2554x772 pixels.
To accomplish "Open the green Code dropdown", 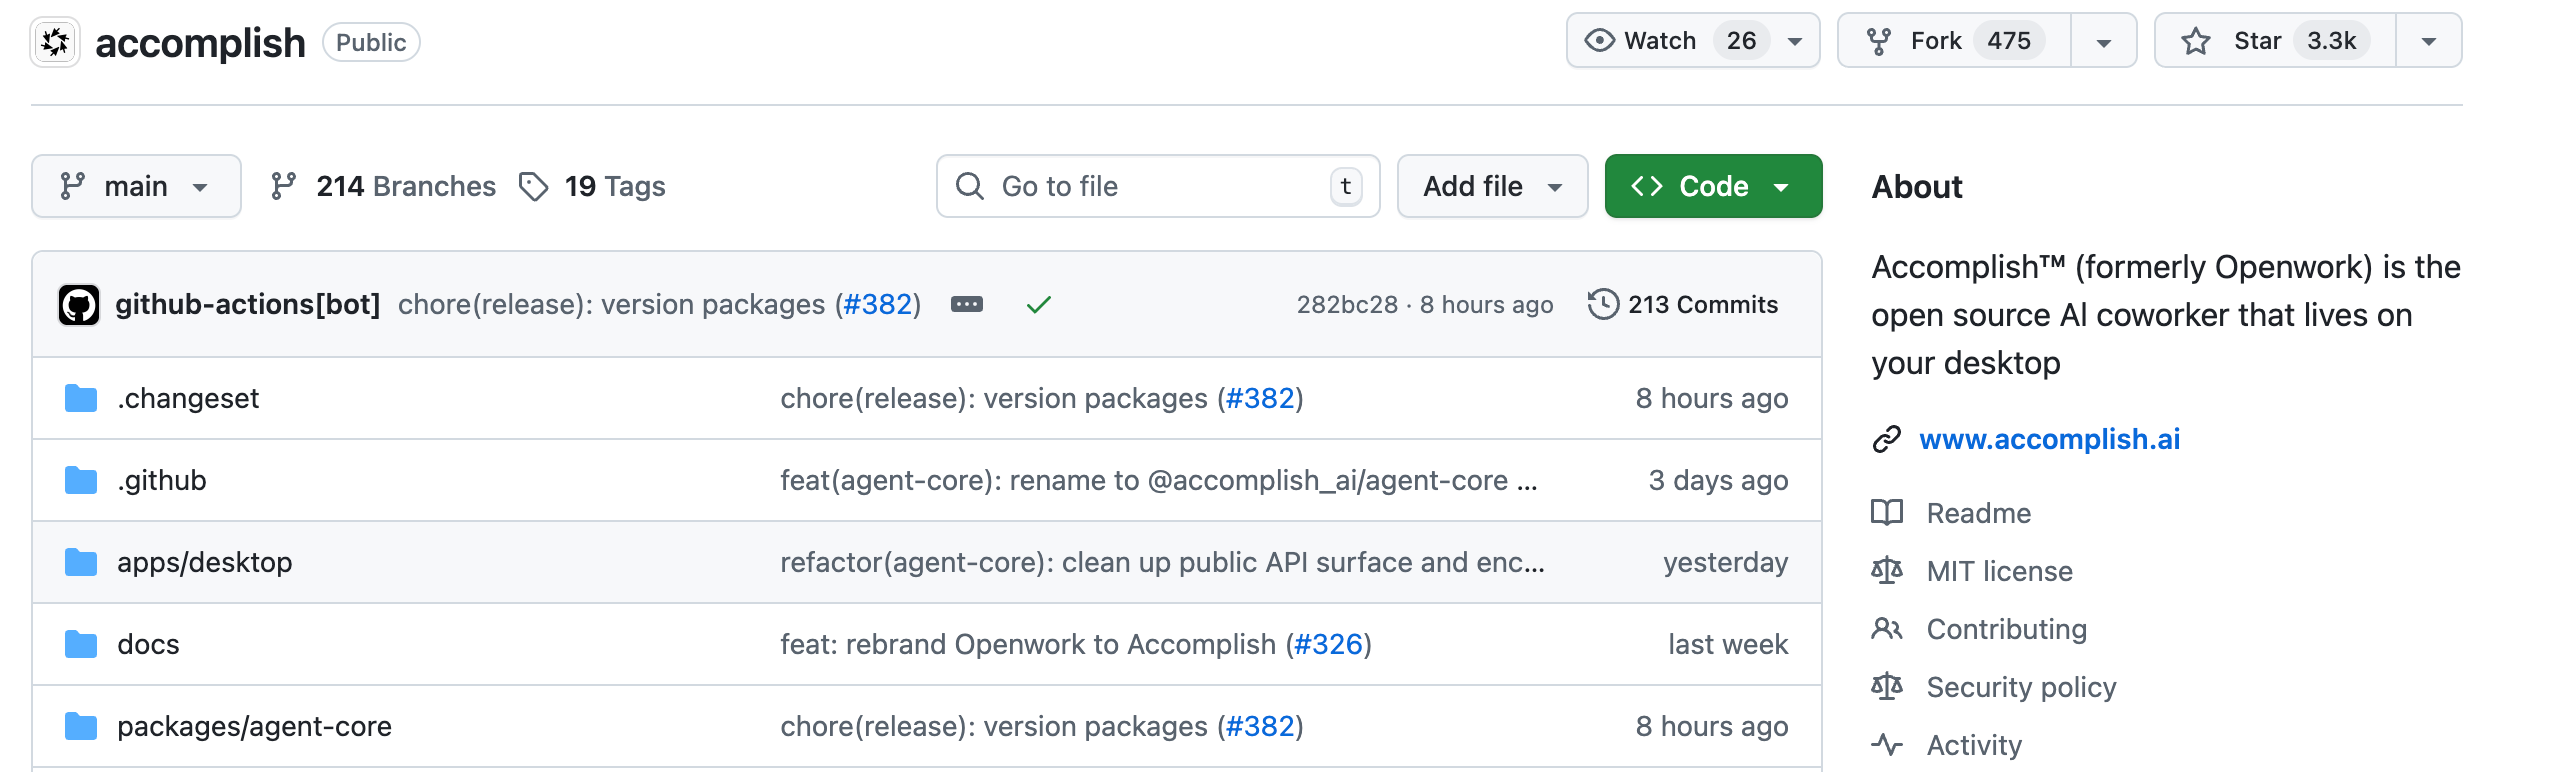I will click(1712, 187).
